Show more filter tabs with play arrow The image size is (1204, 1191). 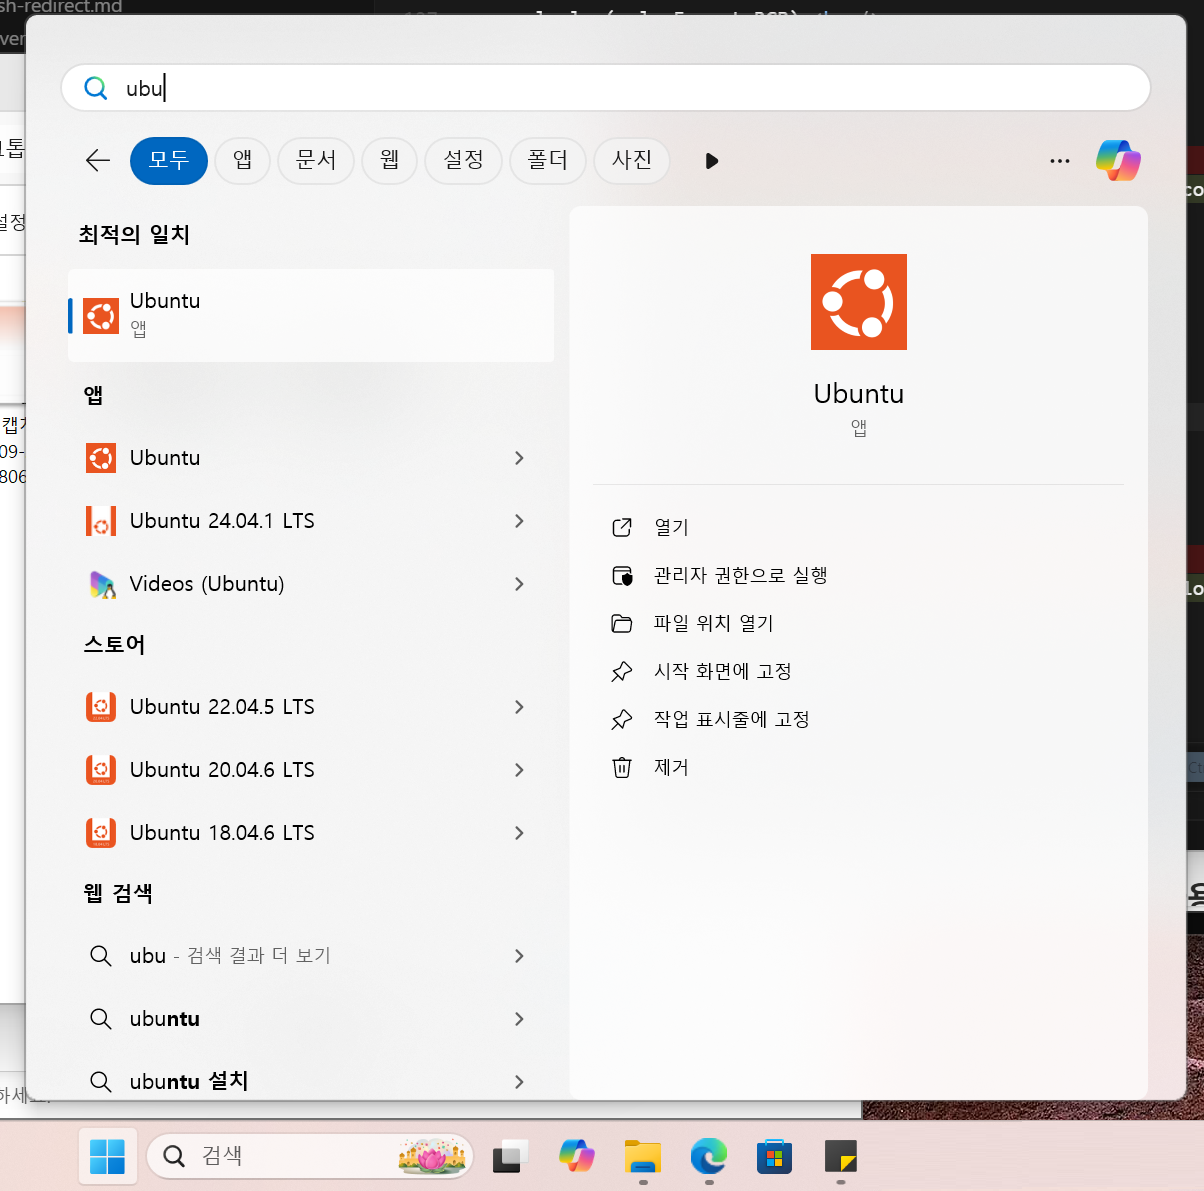711,161
